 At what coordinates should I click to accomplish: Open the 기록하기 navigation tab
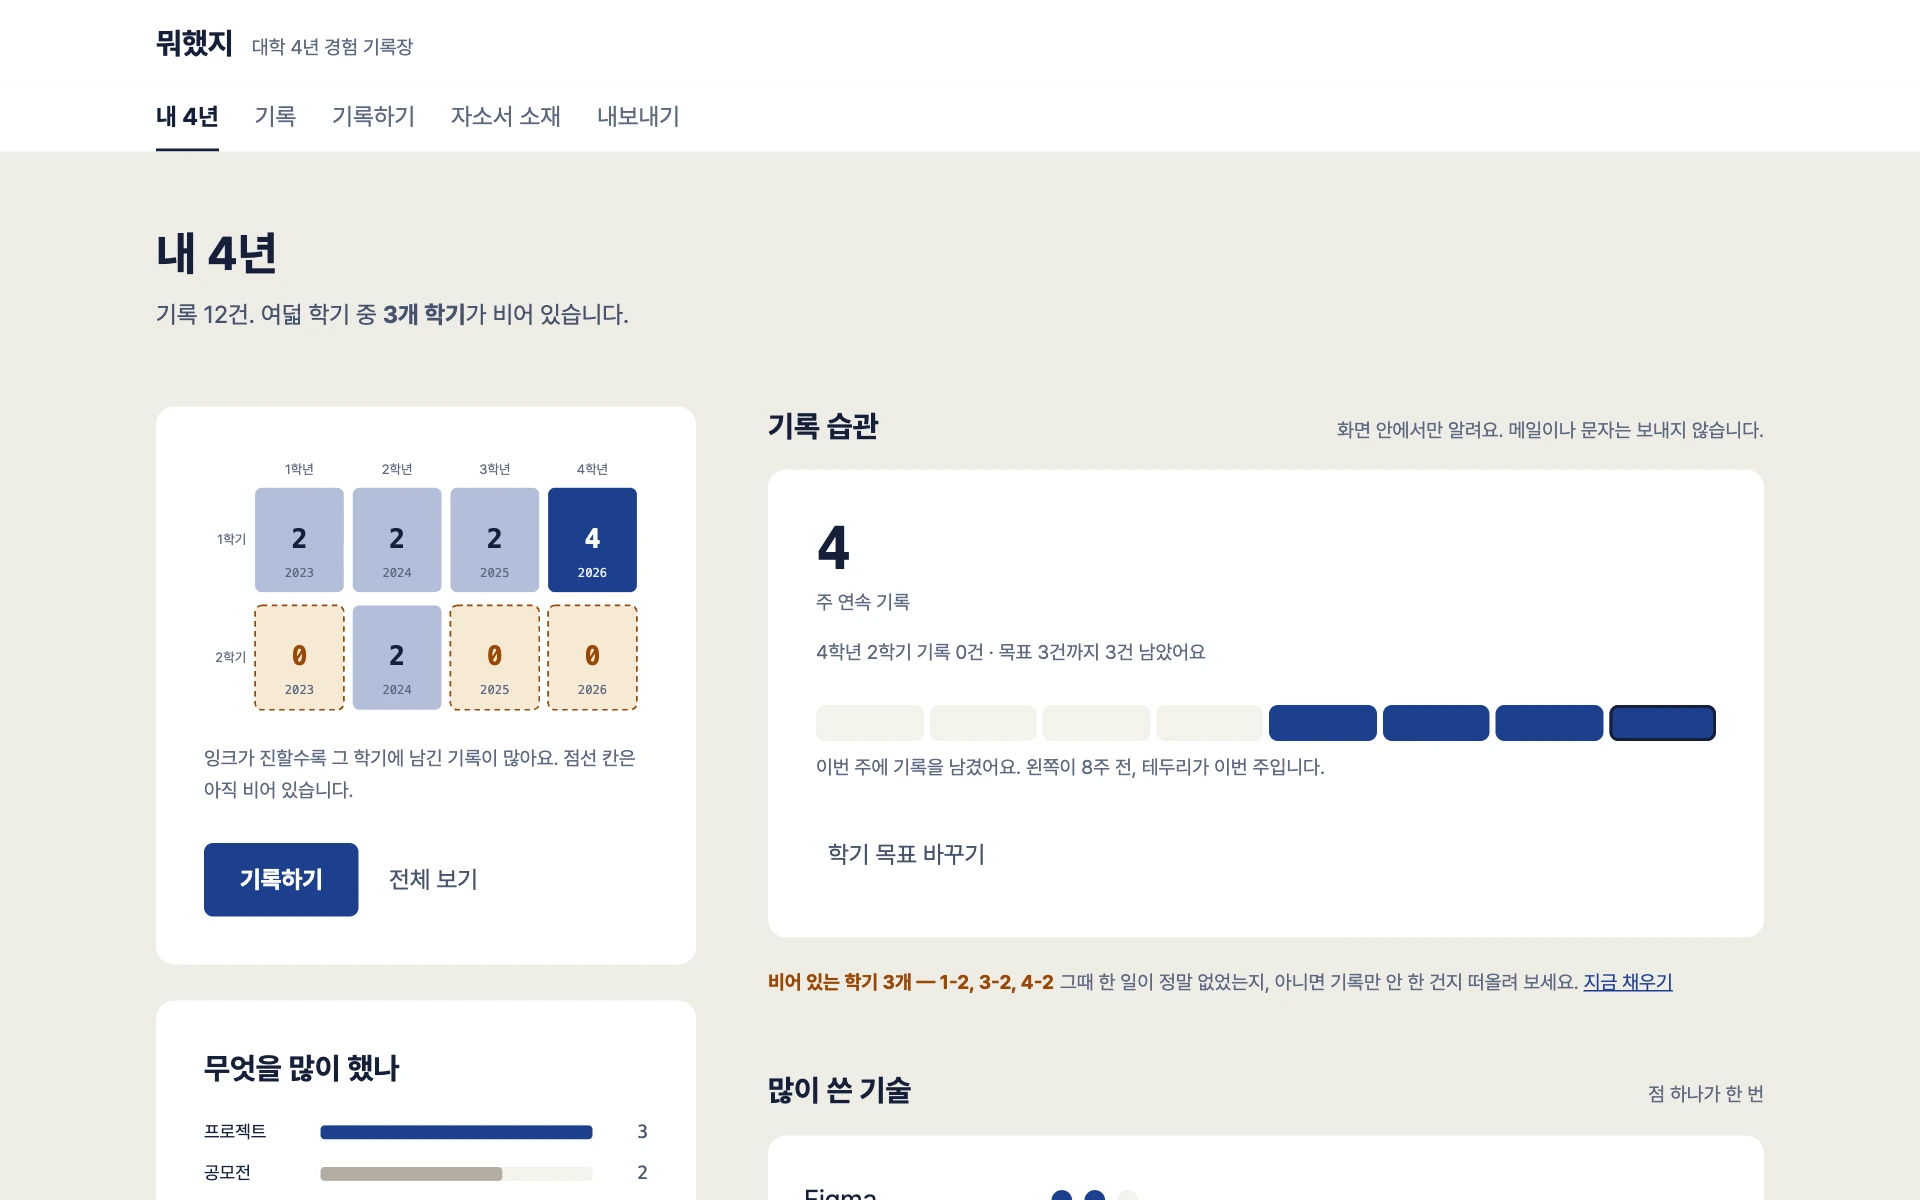click(x=373, y=116)
